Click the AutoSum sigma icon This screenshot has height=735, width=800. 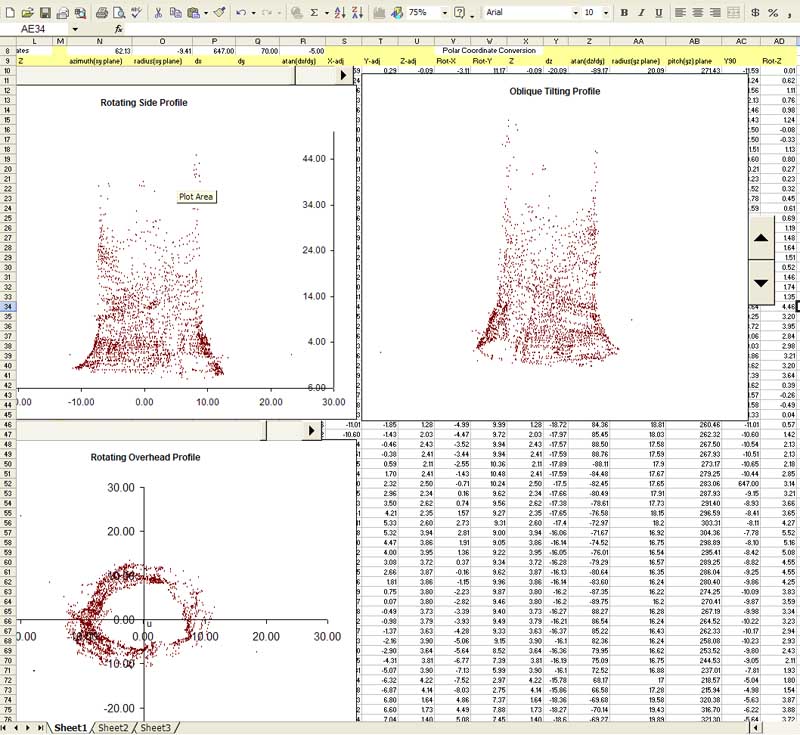tap(314, 13)
